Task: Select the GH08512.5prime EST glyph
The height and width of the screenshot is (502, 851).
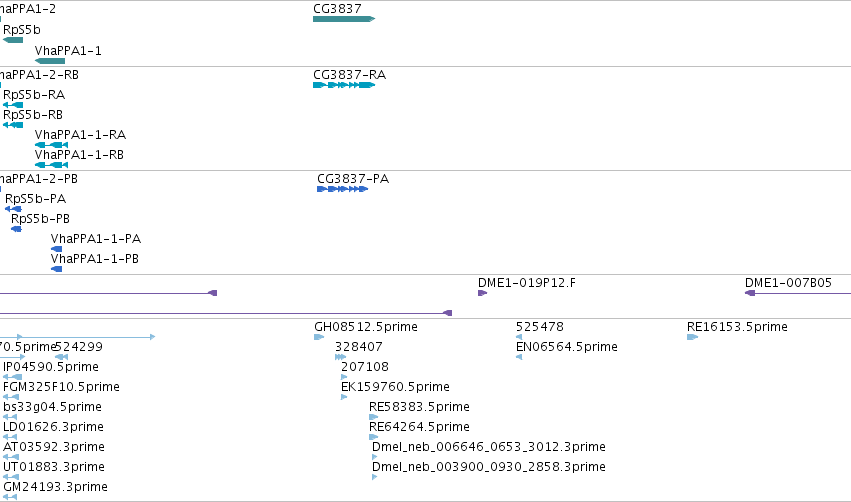Action: [x=319, y=337]
